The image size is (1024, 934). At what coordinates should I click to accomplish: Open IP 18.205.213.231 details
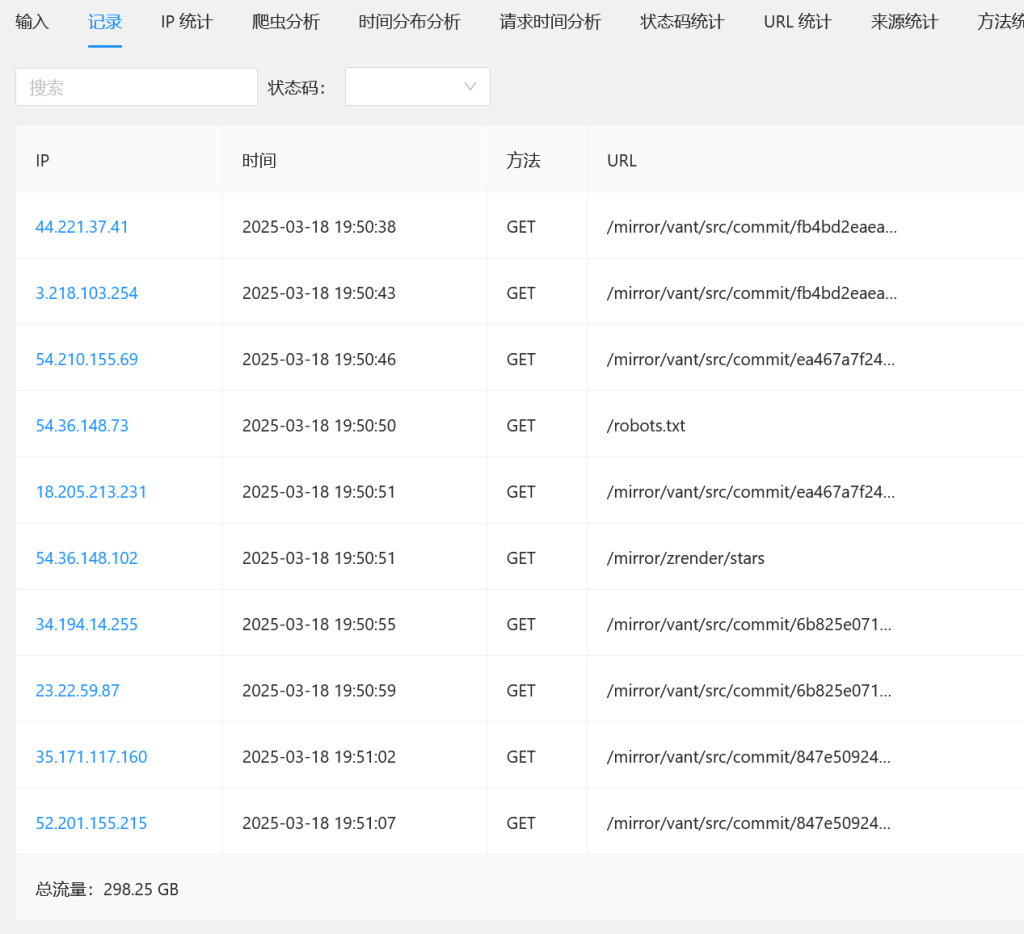tap(91, 491)
